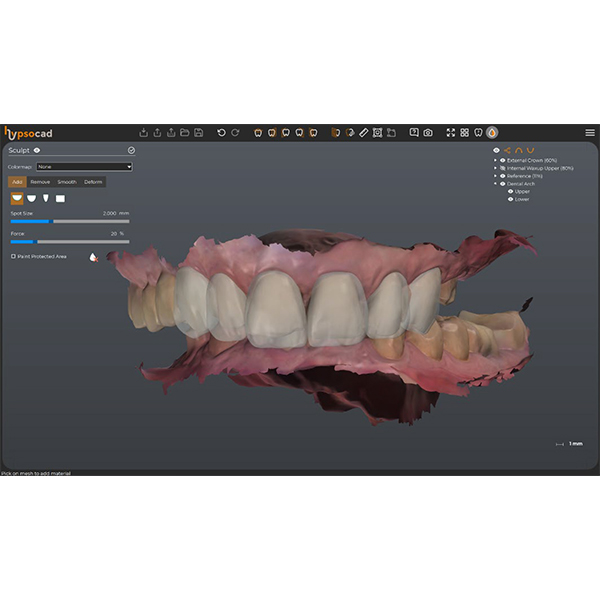Toggle visibility of the Upper arch
The height and width of the screenshot is (600, 600).
tap(510, 191)
